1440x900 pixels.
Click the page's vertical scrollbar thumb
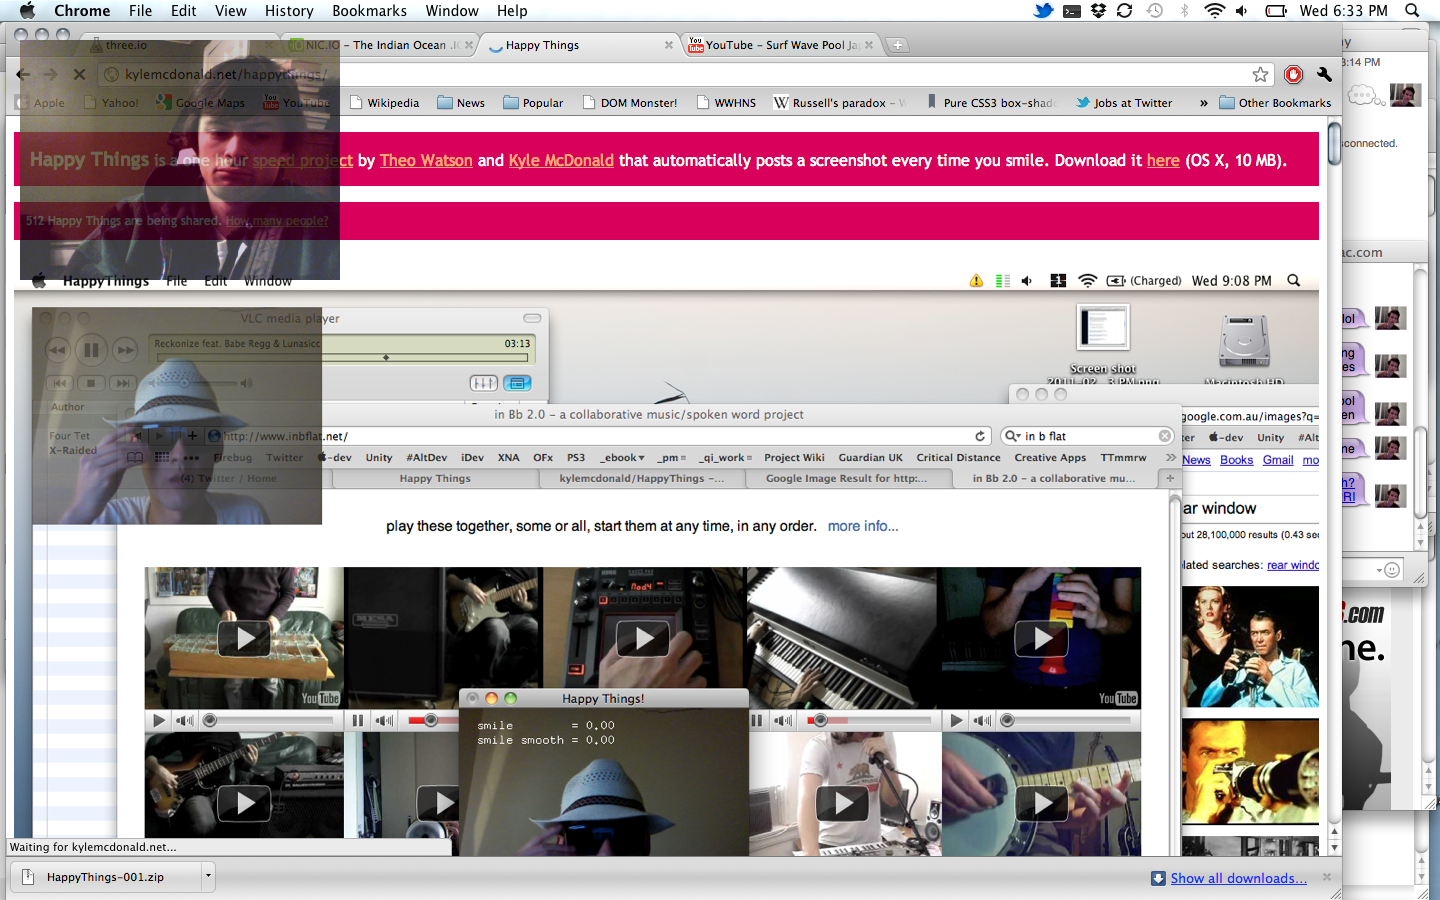(1334, 143)
